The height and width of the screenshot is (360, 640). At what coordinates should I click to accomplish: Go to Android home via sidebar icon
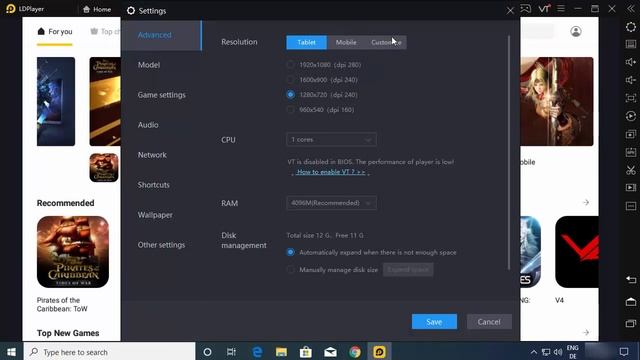[631, 302]
